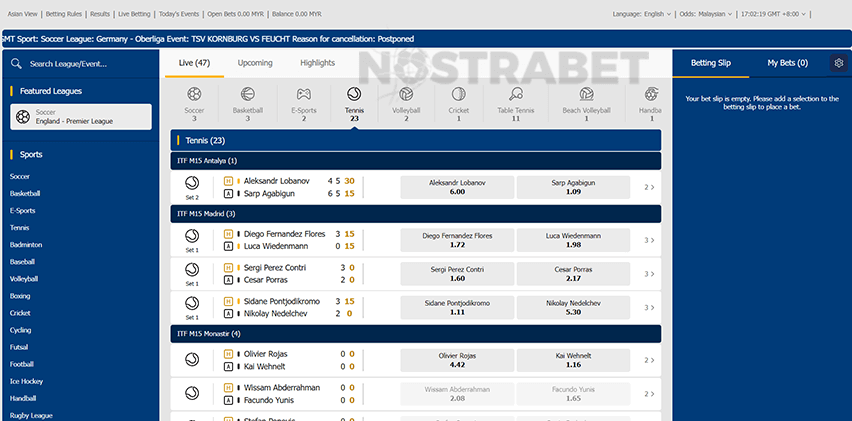This screenshot has height=421, width=852.
Task: Select Badminton in the Sports sidebar
Action: (x=26, y=245)
